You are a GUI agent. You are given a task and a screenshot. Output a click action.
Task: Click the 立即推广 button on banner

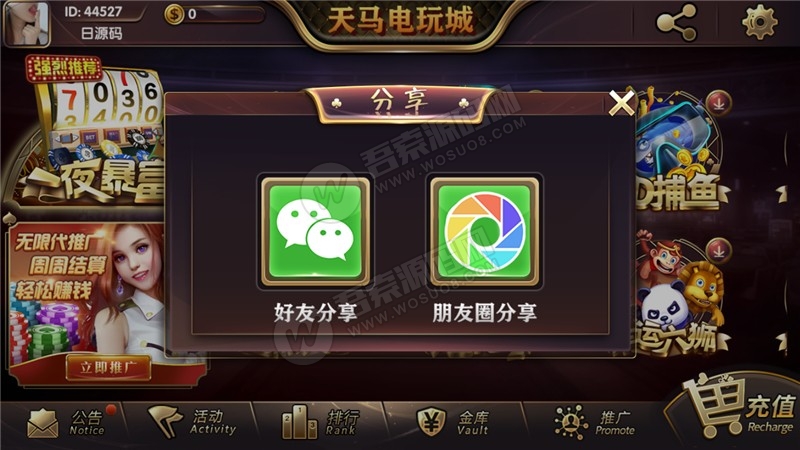pos(108,367)
